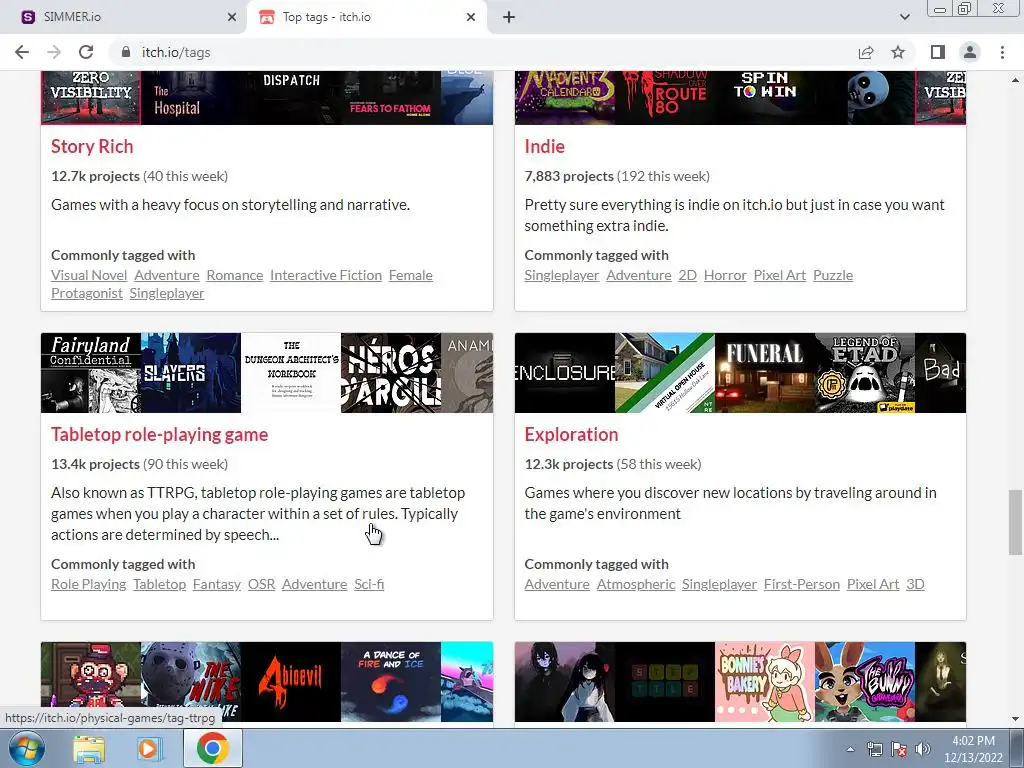Click the Chrome taskbar icon

(212, 749)
